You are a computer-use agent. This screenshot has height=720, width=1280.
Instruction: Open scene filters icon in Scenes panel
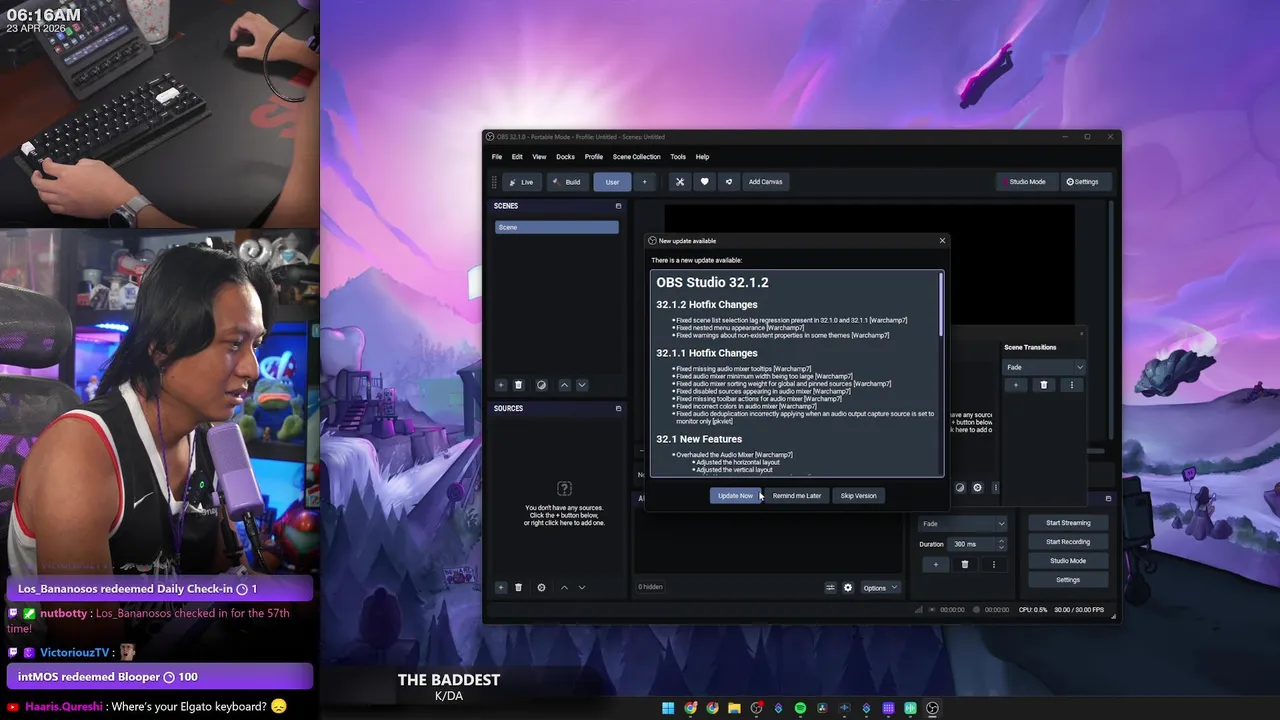click(541, 385)
